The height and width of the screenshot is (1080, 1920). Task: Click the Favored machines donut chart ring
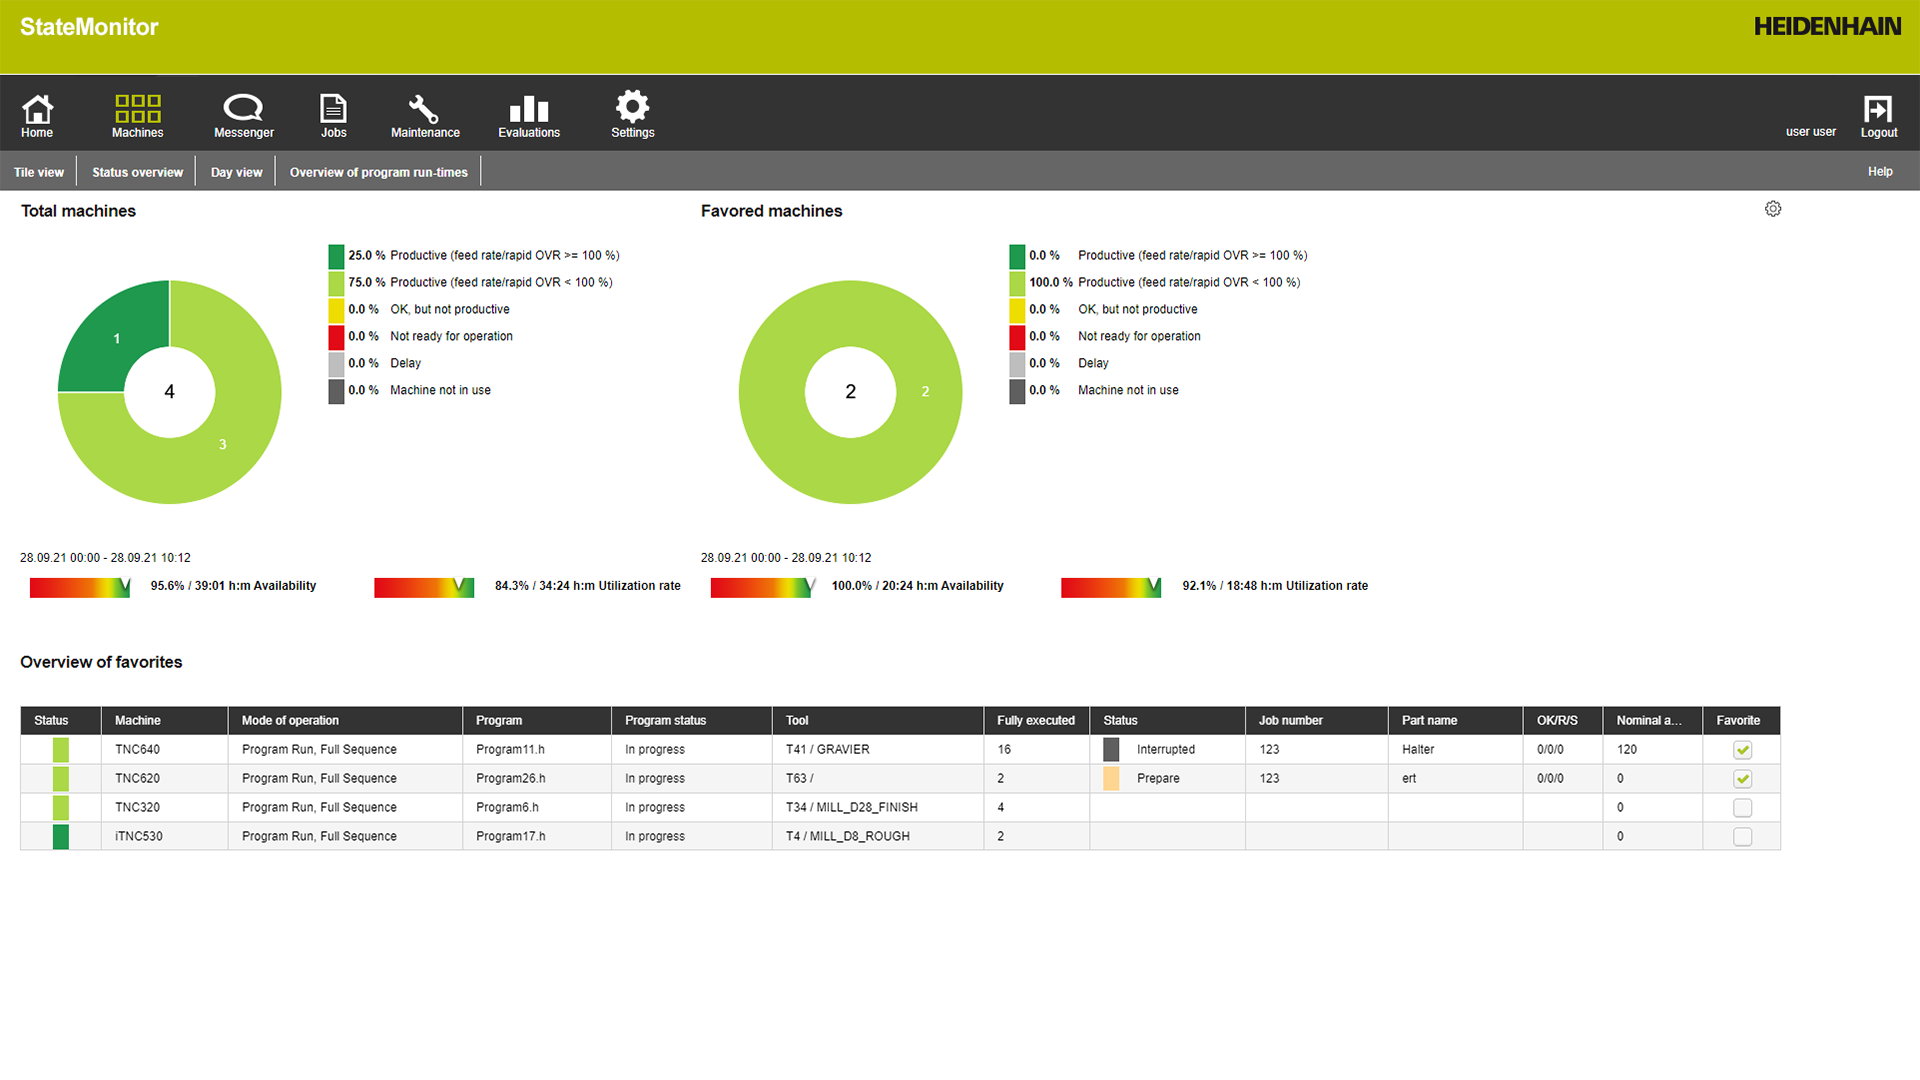(925, 391)
